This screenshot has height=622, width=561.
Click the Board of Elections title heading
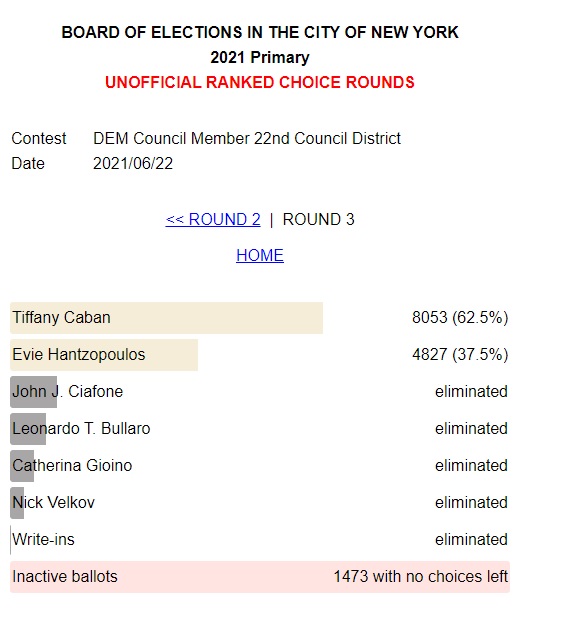tap(260, 32)
